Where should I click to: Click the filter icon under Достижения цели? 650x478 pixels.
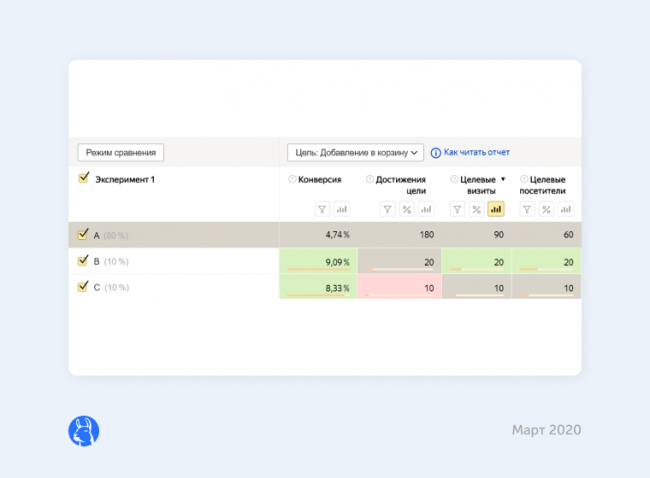click(x=387, y=209)
